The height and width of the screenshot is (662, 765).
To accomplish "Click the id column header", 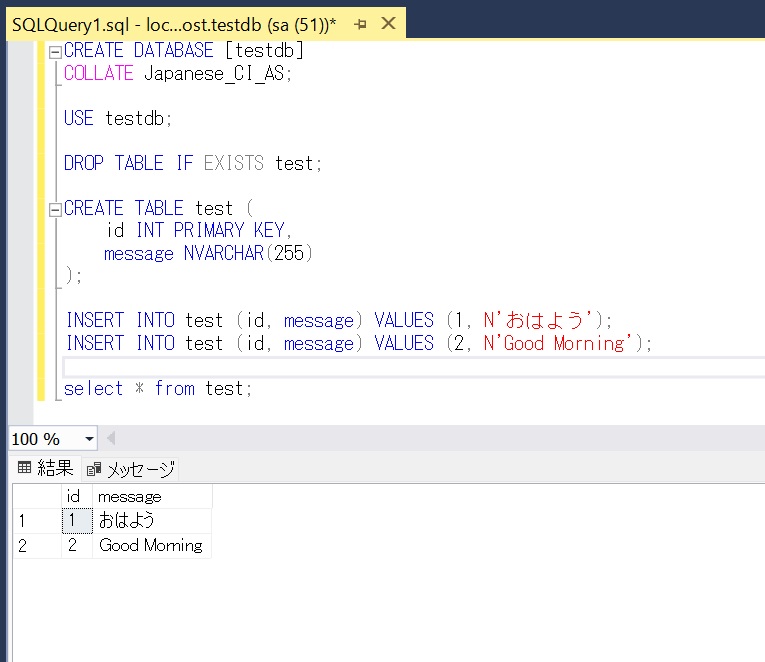I will click(77, 496).
